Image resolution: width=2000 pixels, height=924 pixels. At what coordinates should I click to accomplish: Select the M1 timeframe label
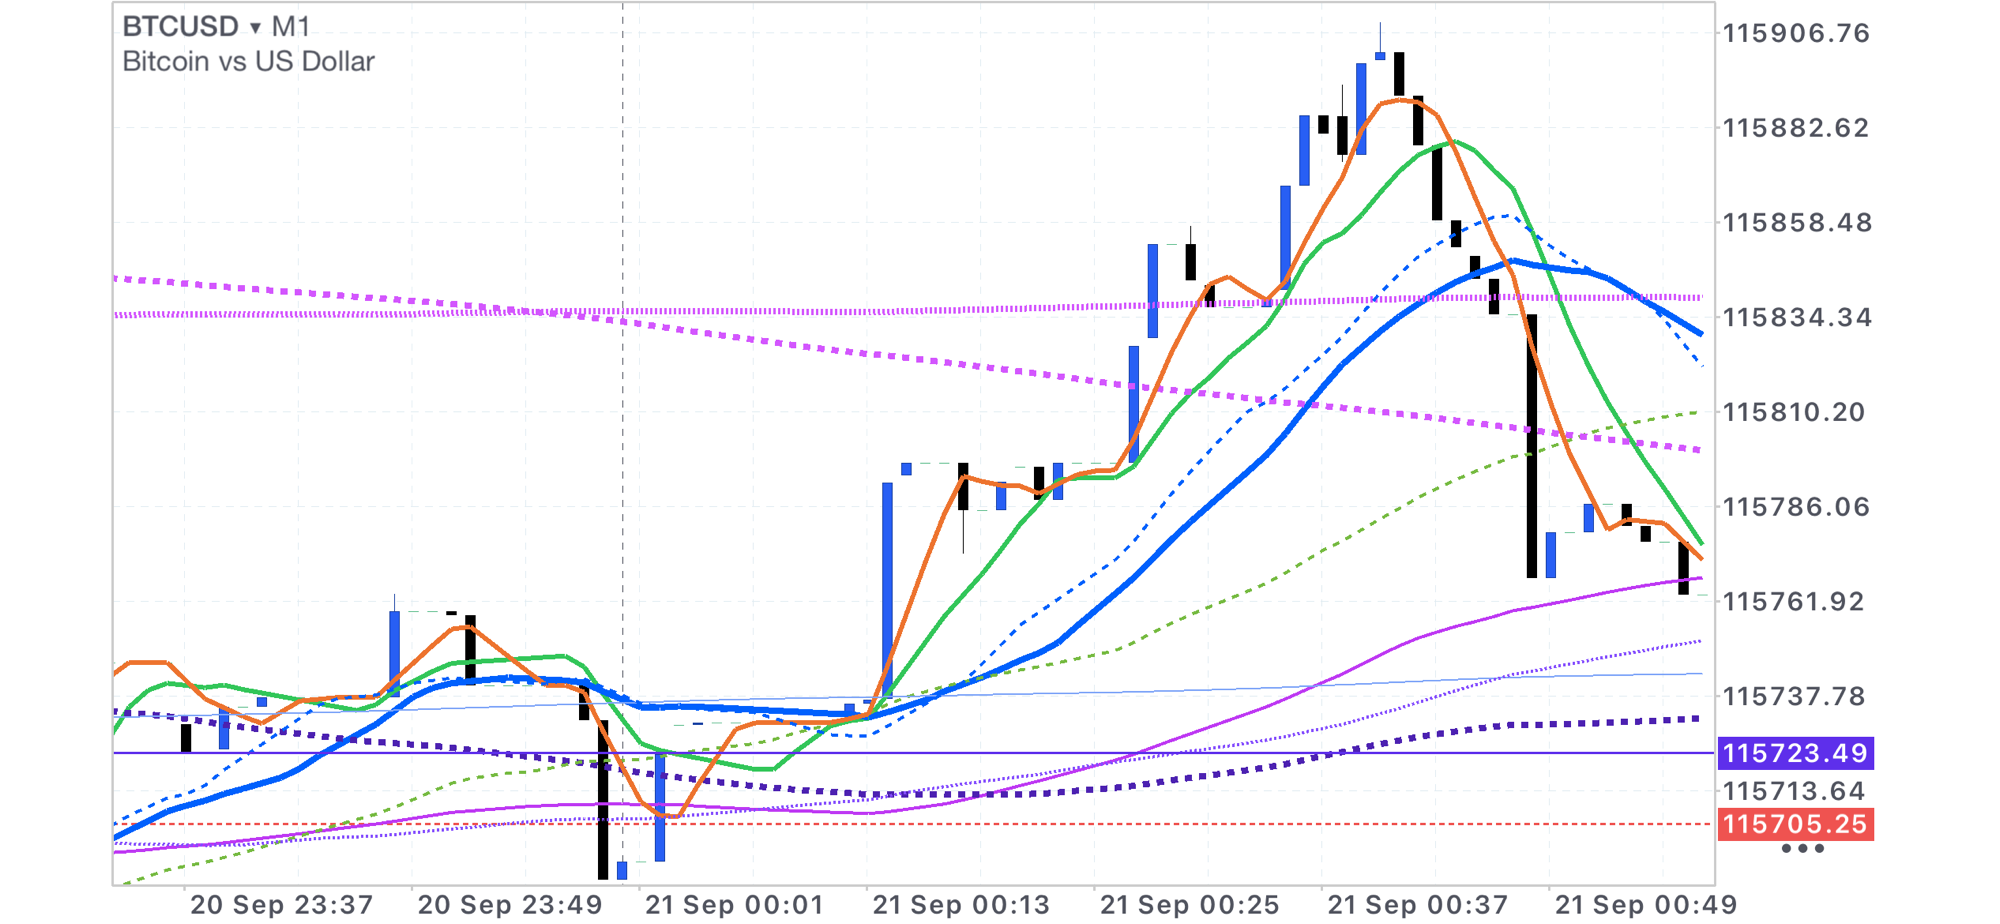point(291,27)
